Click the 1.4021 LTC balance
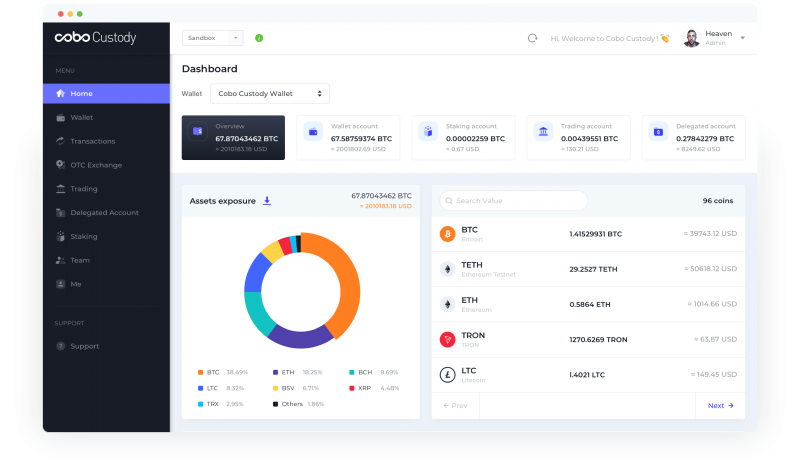Image resolution: width=800 pixels, height=475 pixels. point(587,374)
